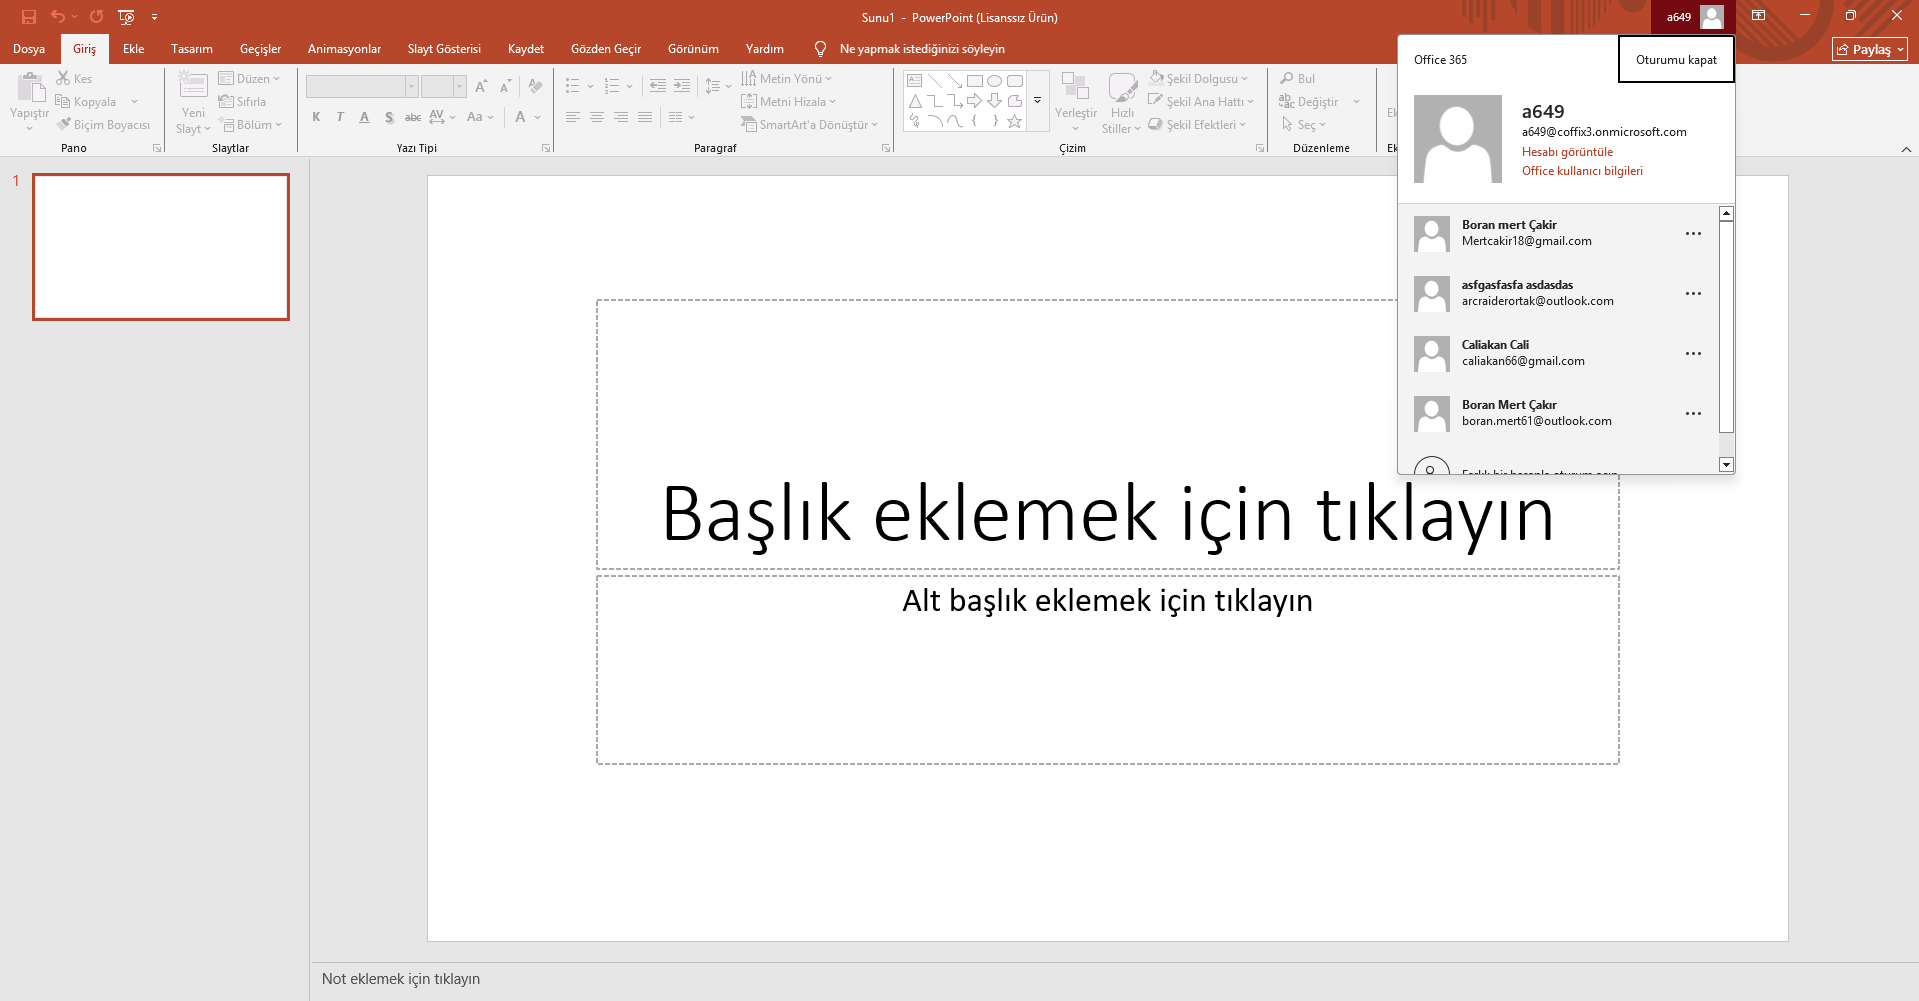Open options for arcraiderortak@outlook.com account

(1693, 294)
